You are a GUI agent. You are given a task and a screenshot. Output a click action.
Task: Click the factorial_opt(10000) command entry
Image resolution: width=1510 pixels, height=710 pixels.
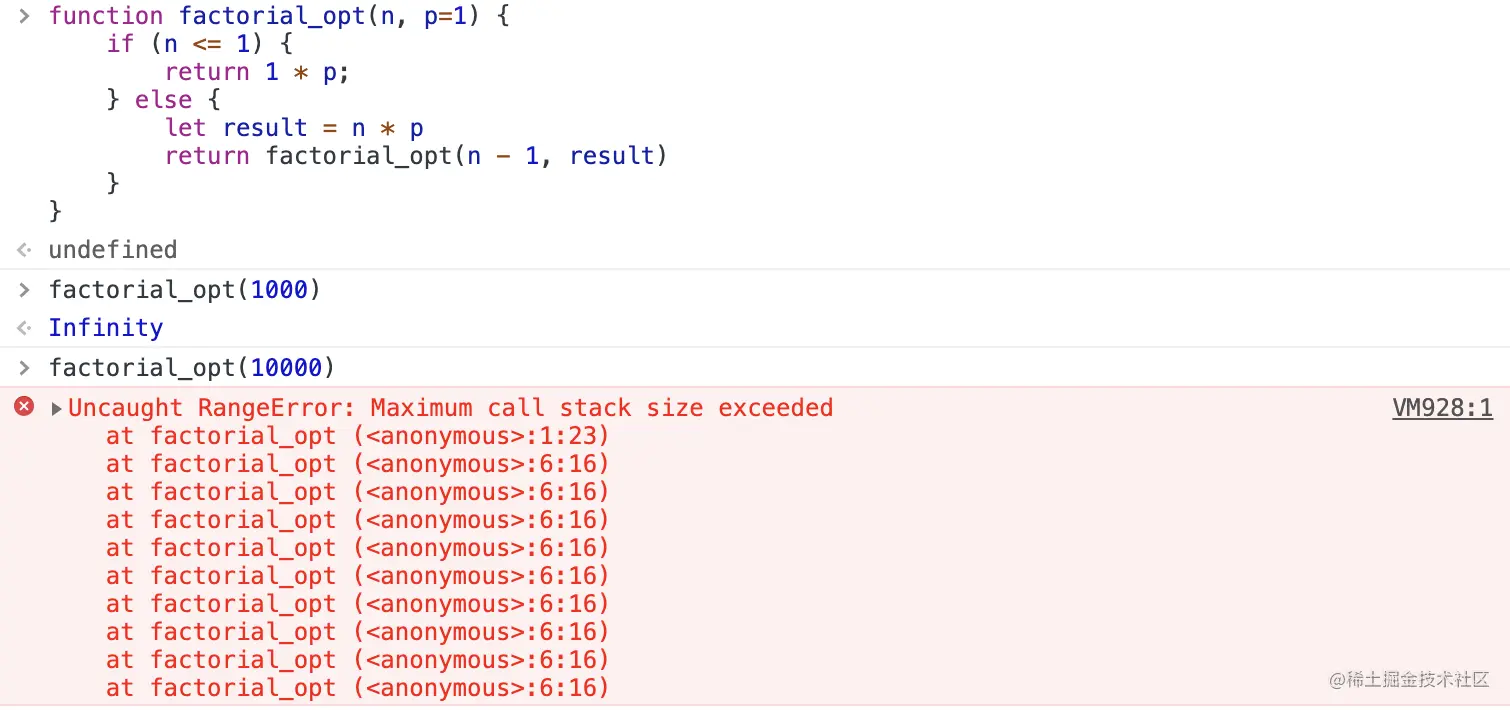coord(191,368)
